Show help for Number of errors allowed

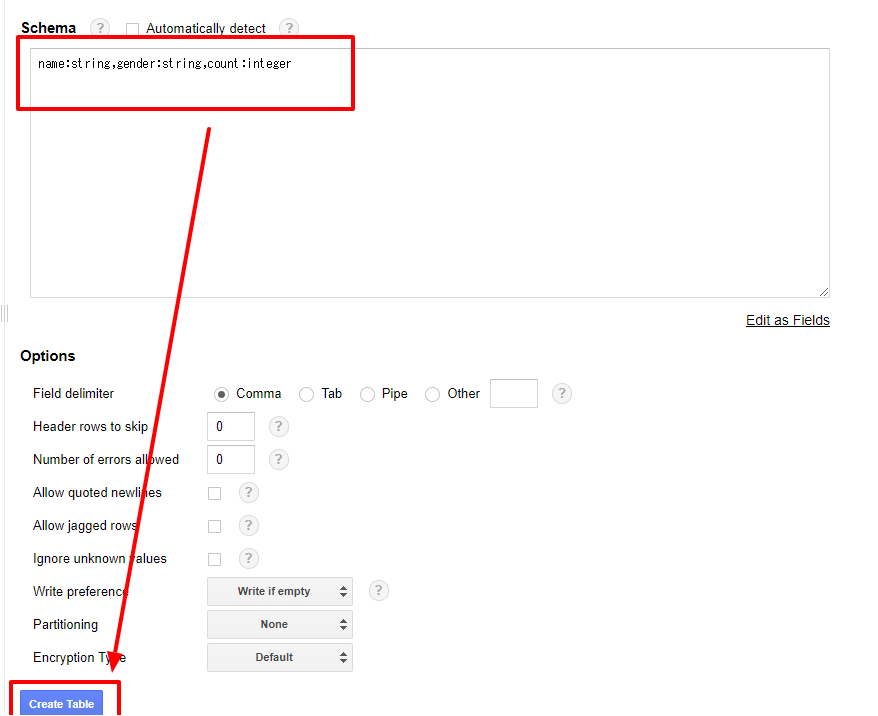[279, 459]
